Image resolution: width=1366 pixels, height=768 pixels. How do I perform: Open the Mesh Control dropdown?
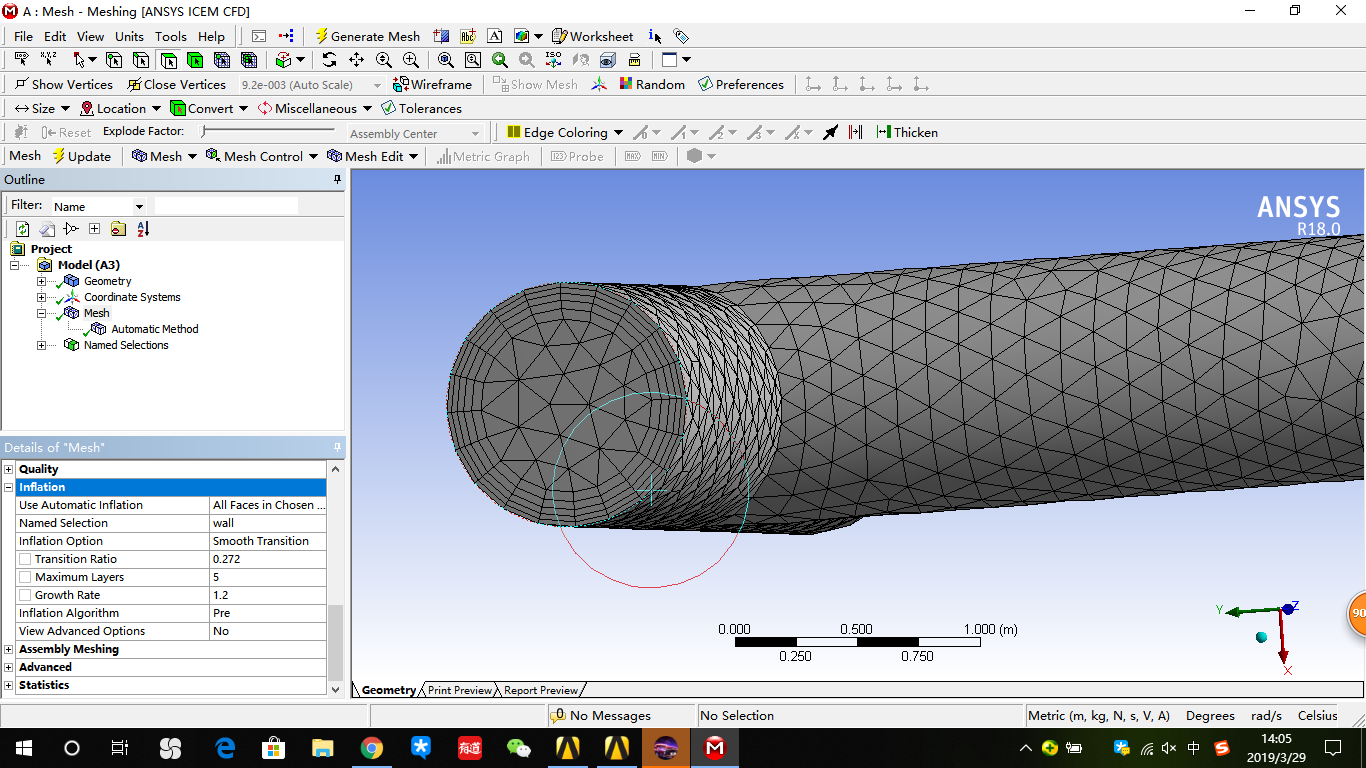(x=261, y=156)
